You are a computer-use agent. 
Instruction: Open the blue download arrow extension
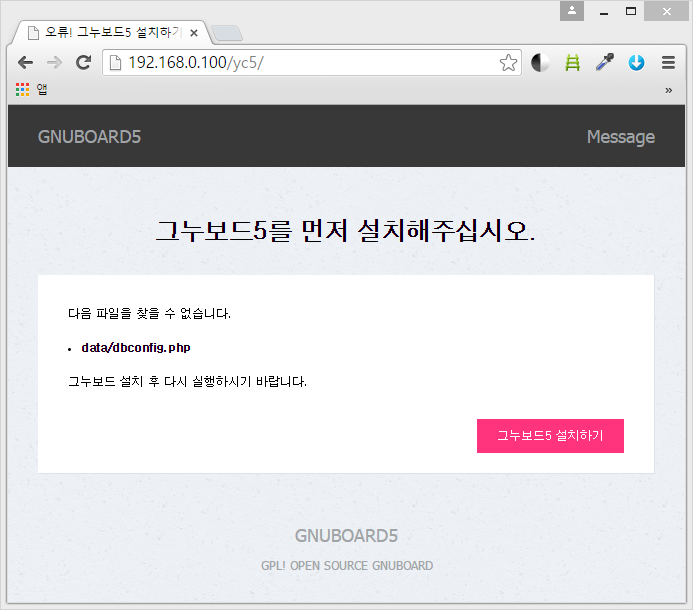(636, 63)
